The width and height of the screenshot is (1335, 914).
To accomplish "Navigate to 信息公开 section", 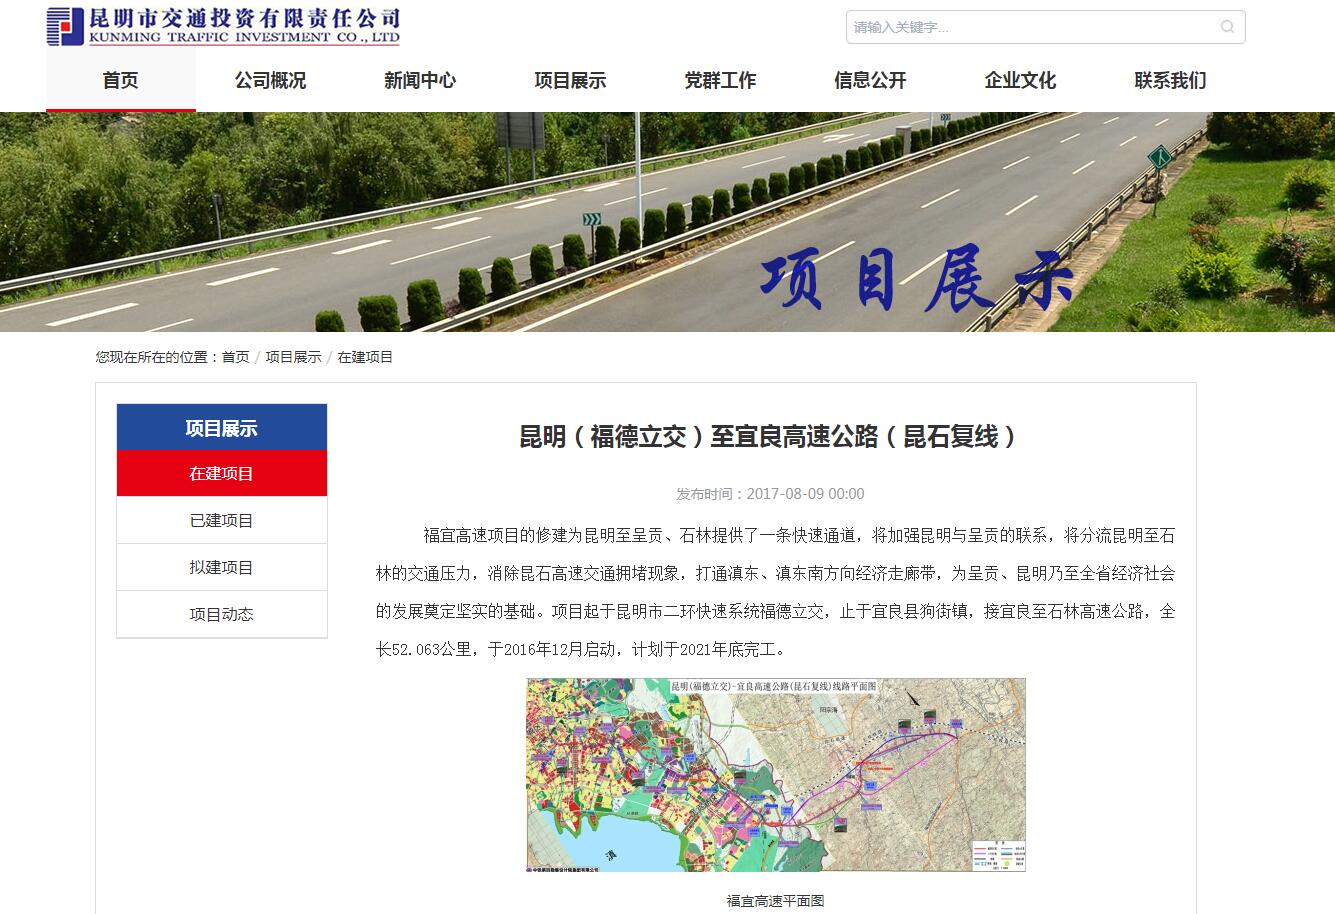I will tap(870, 81).
